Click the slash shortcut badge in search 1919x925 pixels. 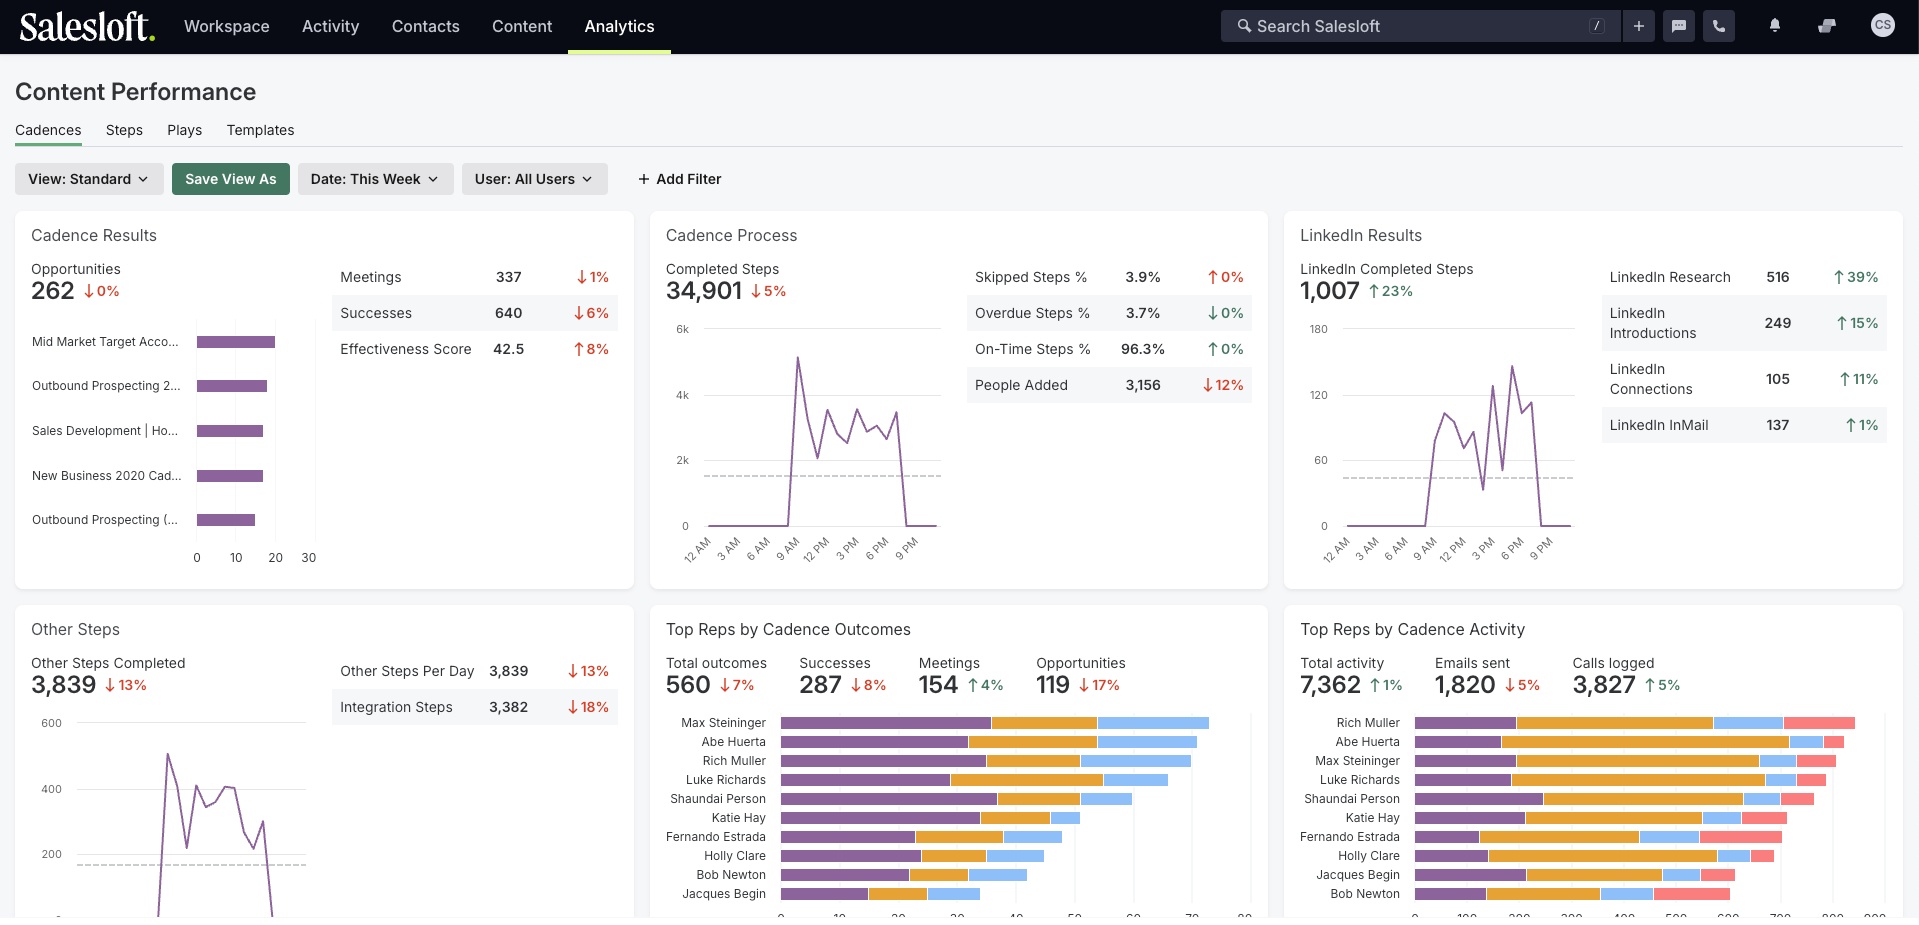(1597, 26)
